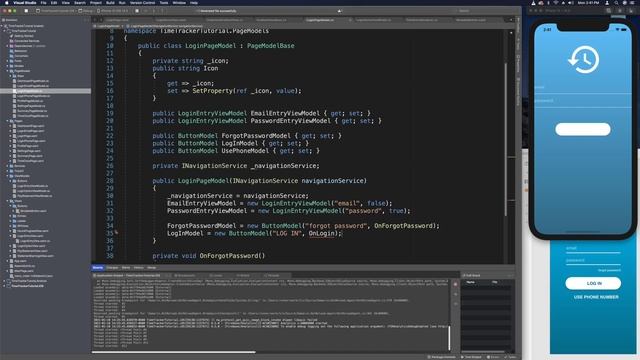Open the Tools menu
The width and height of the screenshot is (640, 360).
(164, 2)
